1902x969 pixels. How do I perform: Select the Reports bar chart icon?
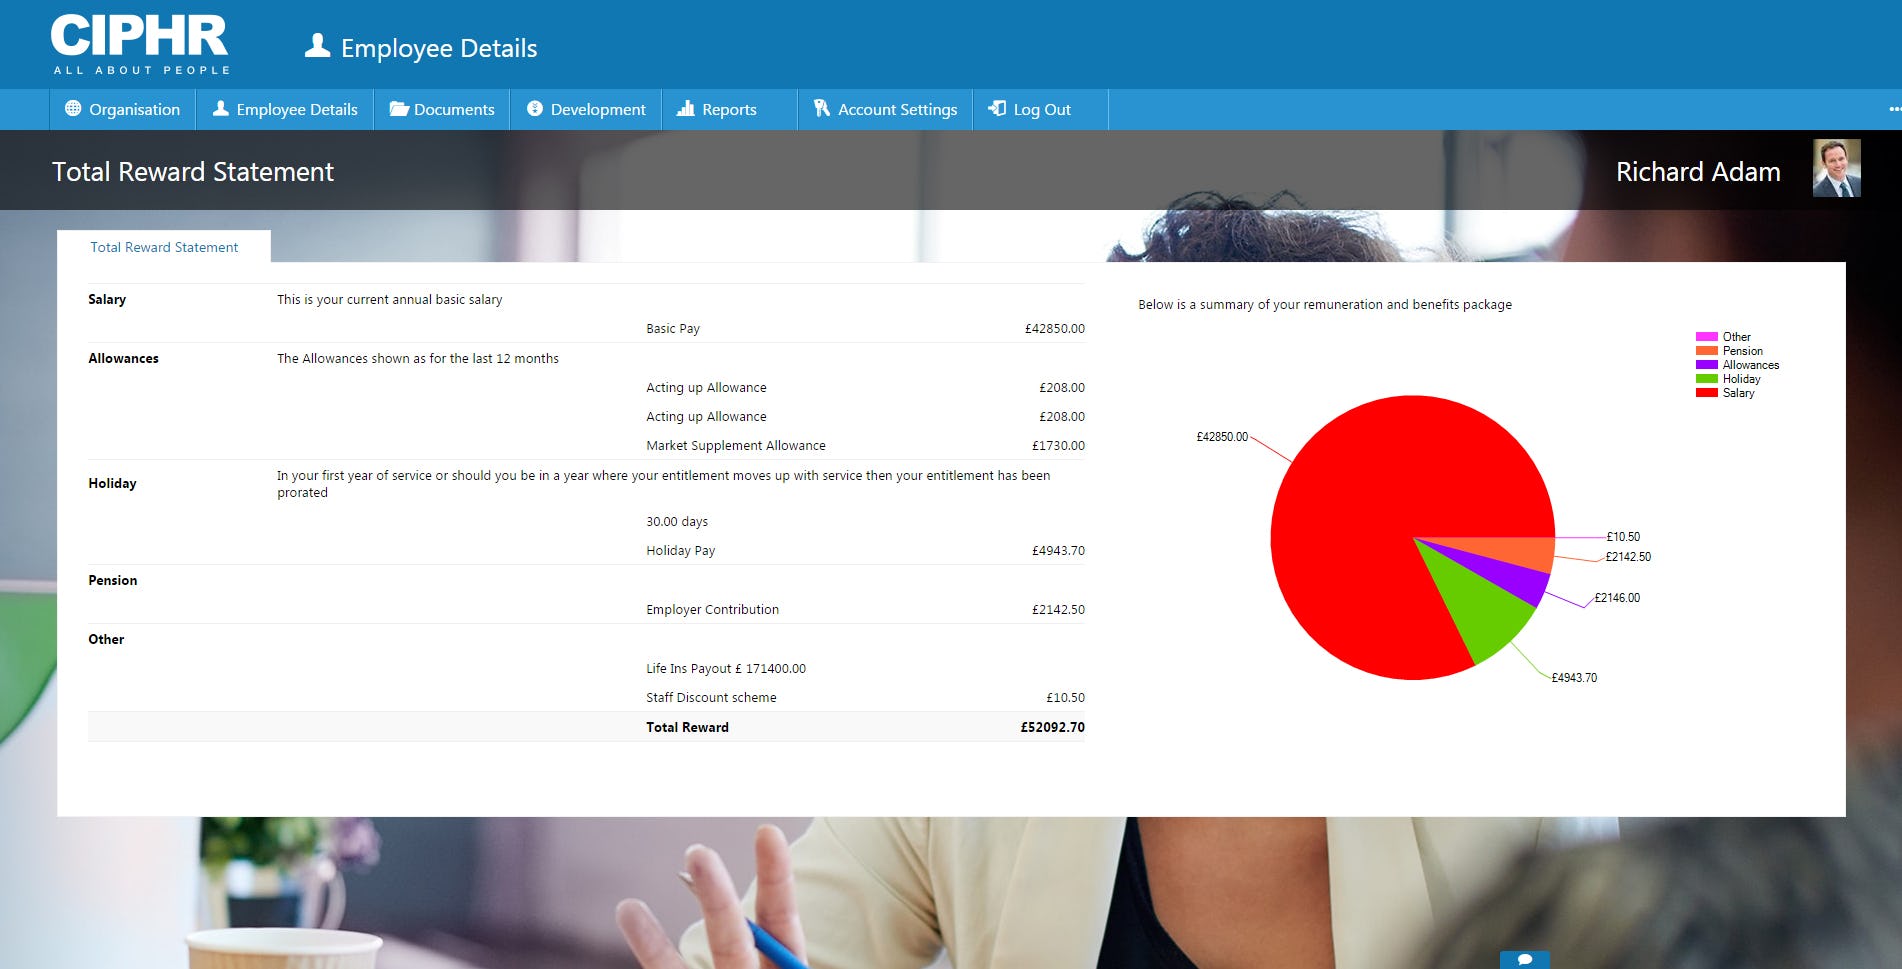tap(685, 109)
